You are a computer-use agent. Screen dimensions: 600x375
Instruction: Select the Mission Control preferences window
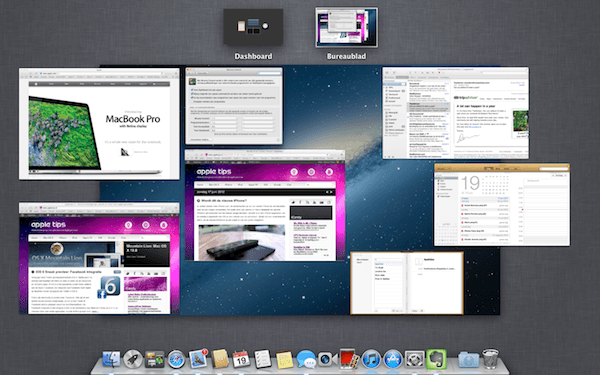click(x=234, y=106)
